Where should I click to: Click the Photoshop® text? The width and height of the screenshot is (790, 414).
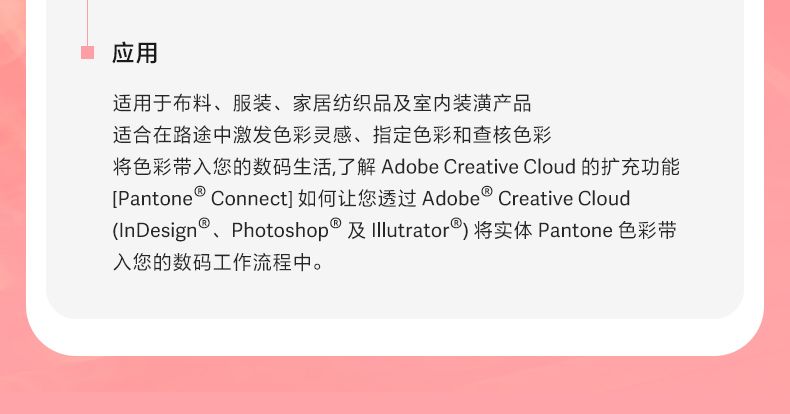click(x=286, y=230)
